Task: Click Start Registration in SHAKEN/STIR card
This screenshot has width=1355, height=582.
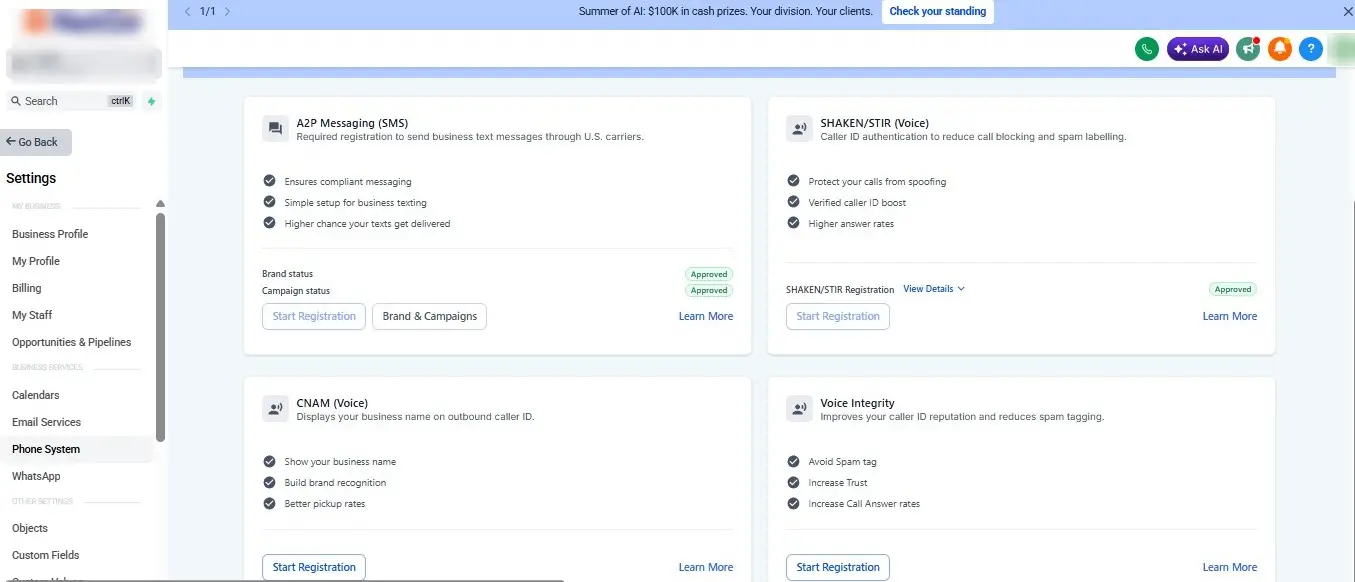Action: [838, 316]
